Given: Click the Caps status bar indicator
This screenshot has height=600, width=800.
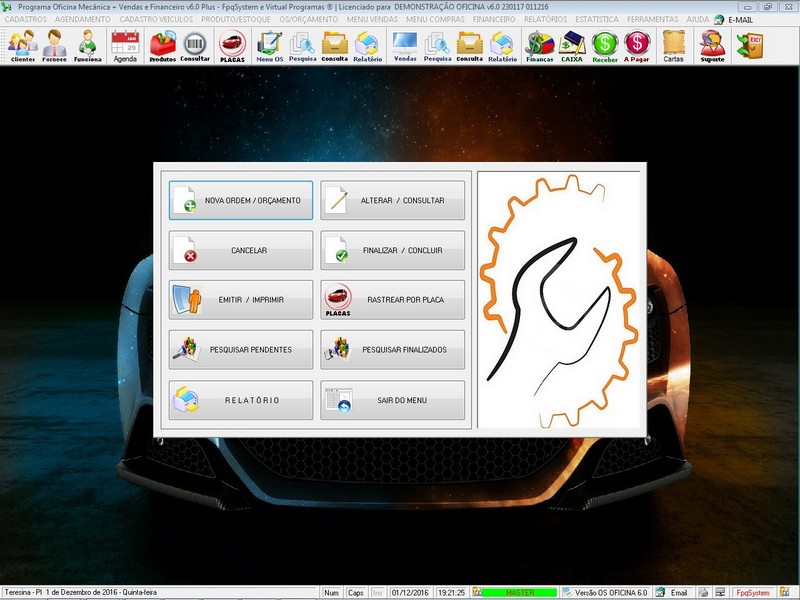Looking at the screenshot, I should click(356, 592).
